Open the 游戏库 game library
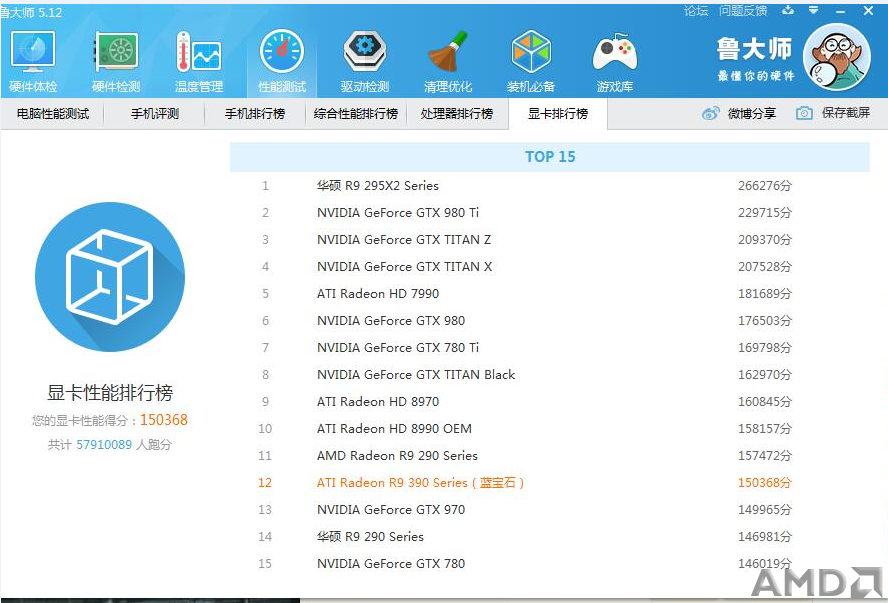 pyautogui.click(x=614, y=61)
